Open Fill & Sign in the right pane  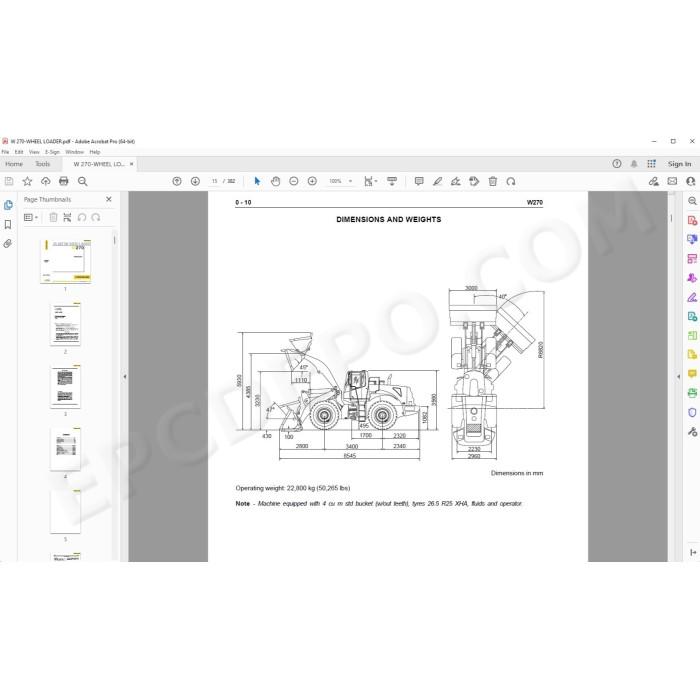(692, 297)
